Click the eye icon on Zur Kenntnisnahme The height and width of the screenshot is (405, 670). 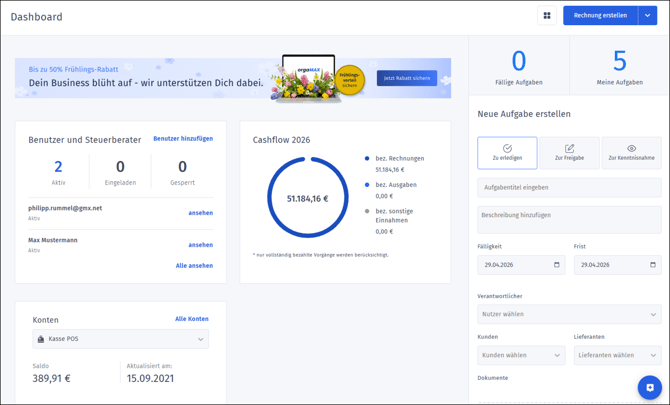[x=632, y=148]
